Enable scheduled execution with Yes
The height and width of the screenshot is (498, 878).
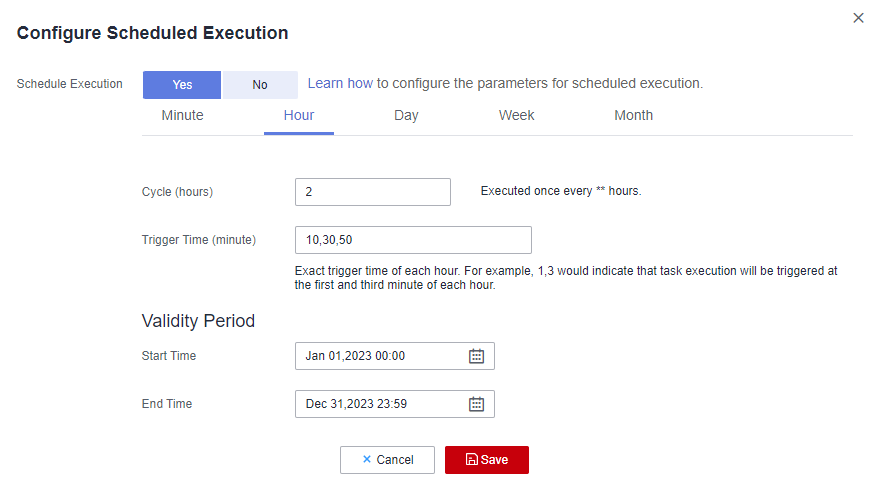(x=182, y=85)
